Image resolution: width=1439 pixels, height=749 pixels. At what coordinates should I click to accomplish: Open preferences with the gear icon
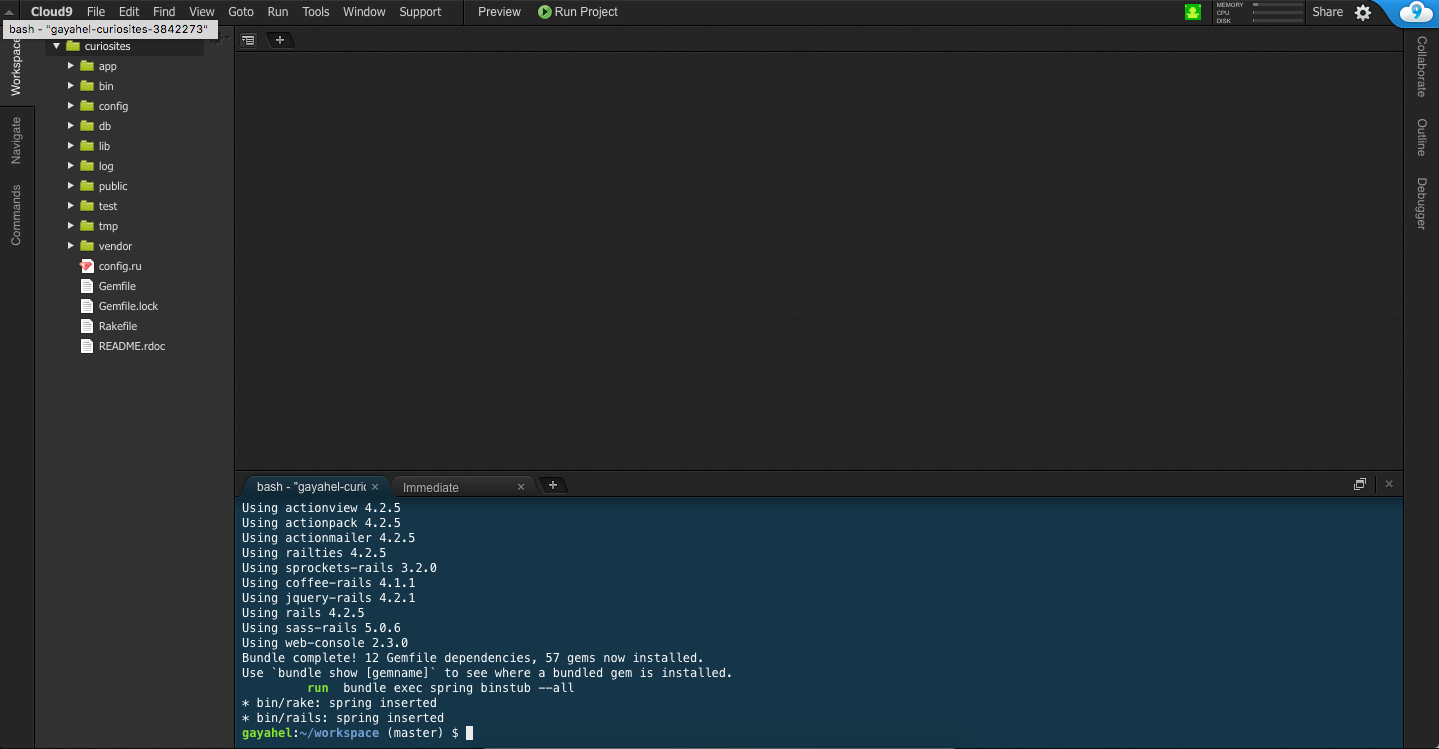tap(1363, 12)
